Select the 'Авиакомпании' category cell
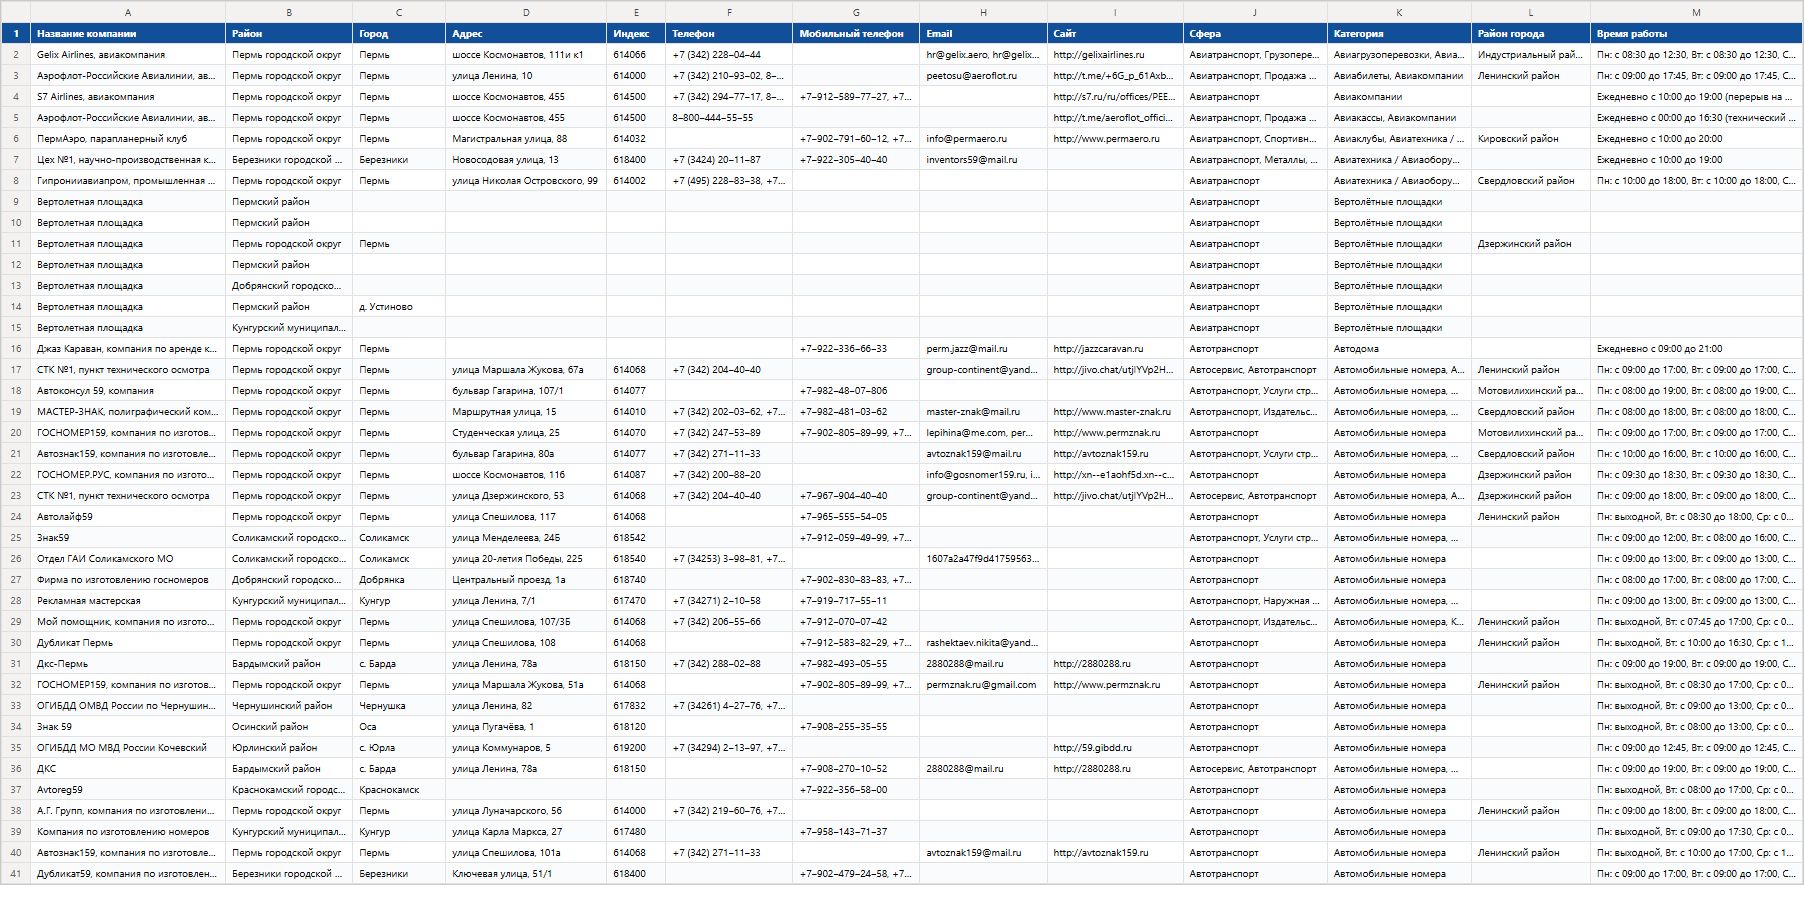 (x=1399, y=97)
